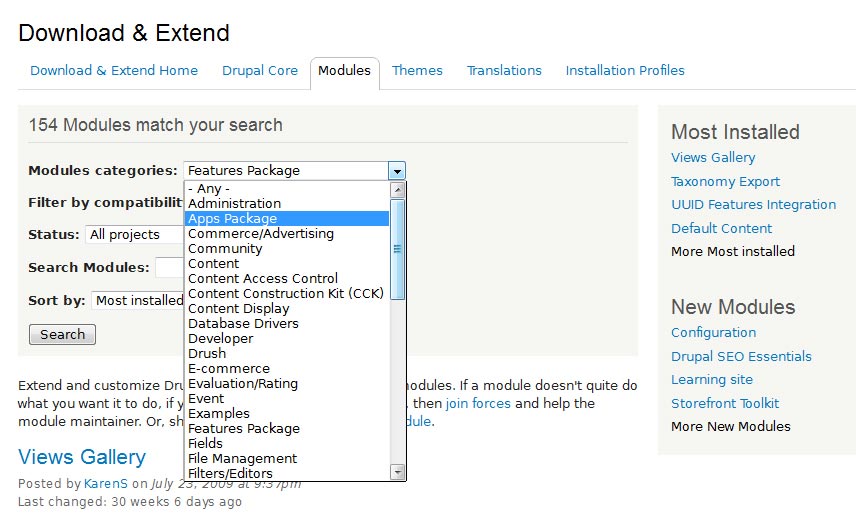
Task: Switch to the Drupal Core tab
Action: tap(260, 70)
